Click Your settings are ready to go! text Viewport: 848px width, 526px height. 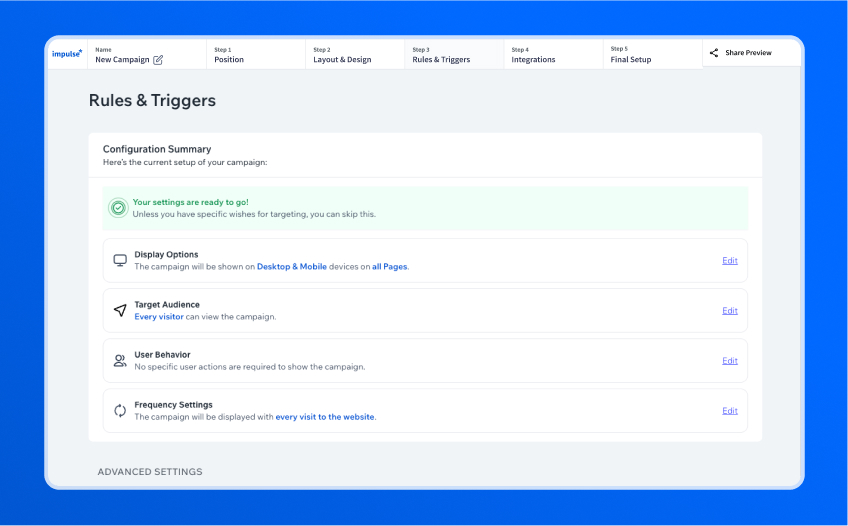[x=190, y=202]
